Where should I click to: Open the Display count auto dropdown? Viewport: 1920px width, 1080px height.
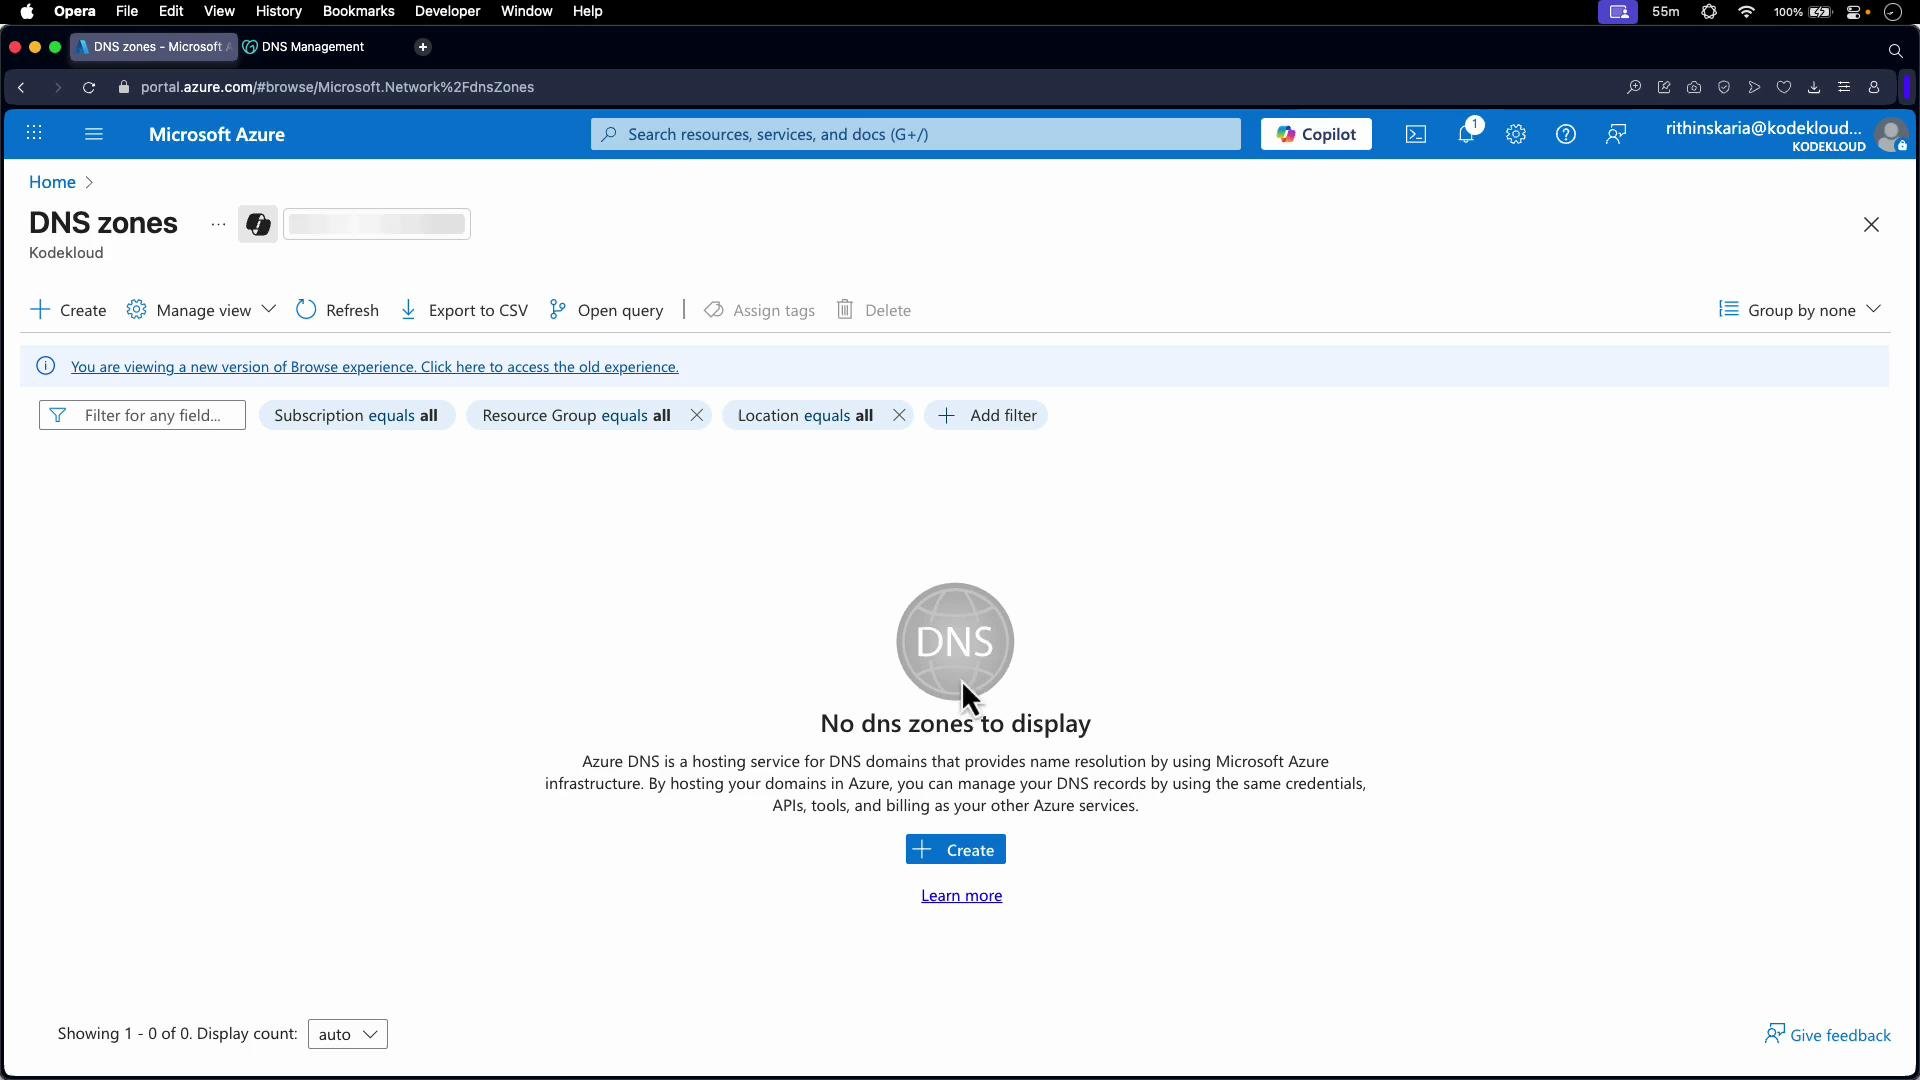[348, 1034]
